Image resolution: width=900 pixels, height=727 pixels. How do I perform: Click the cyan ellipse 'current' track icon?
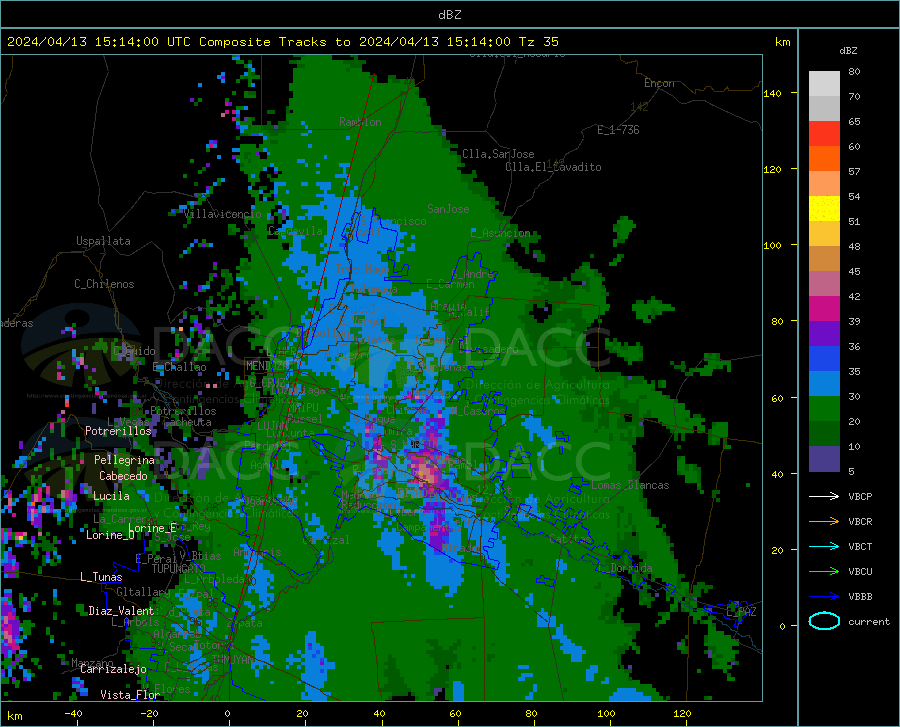(824, 621)
